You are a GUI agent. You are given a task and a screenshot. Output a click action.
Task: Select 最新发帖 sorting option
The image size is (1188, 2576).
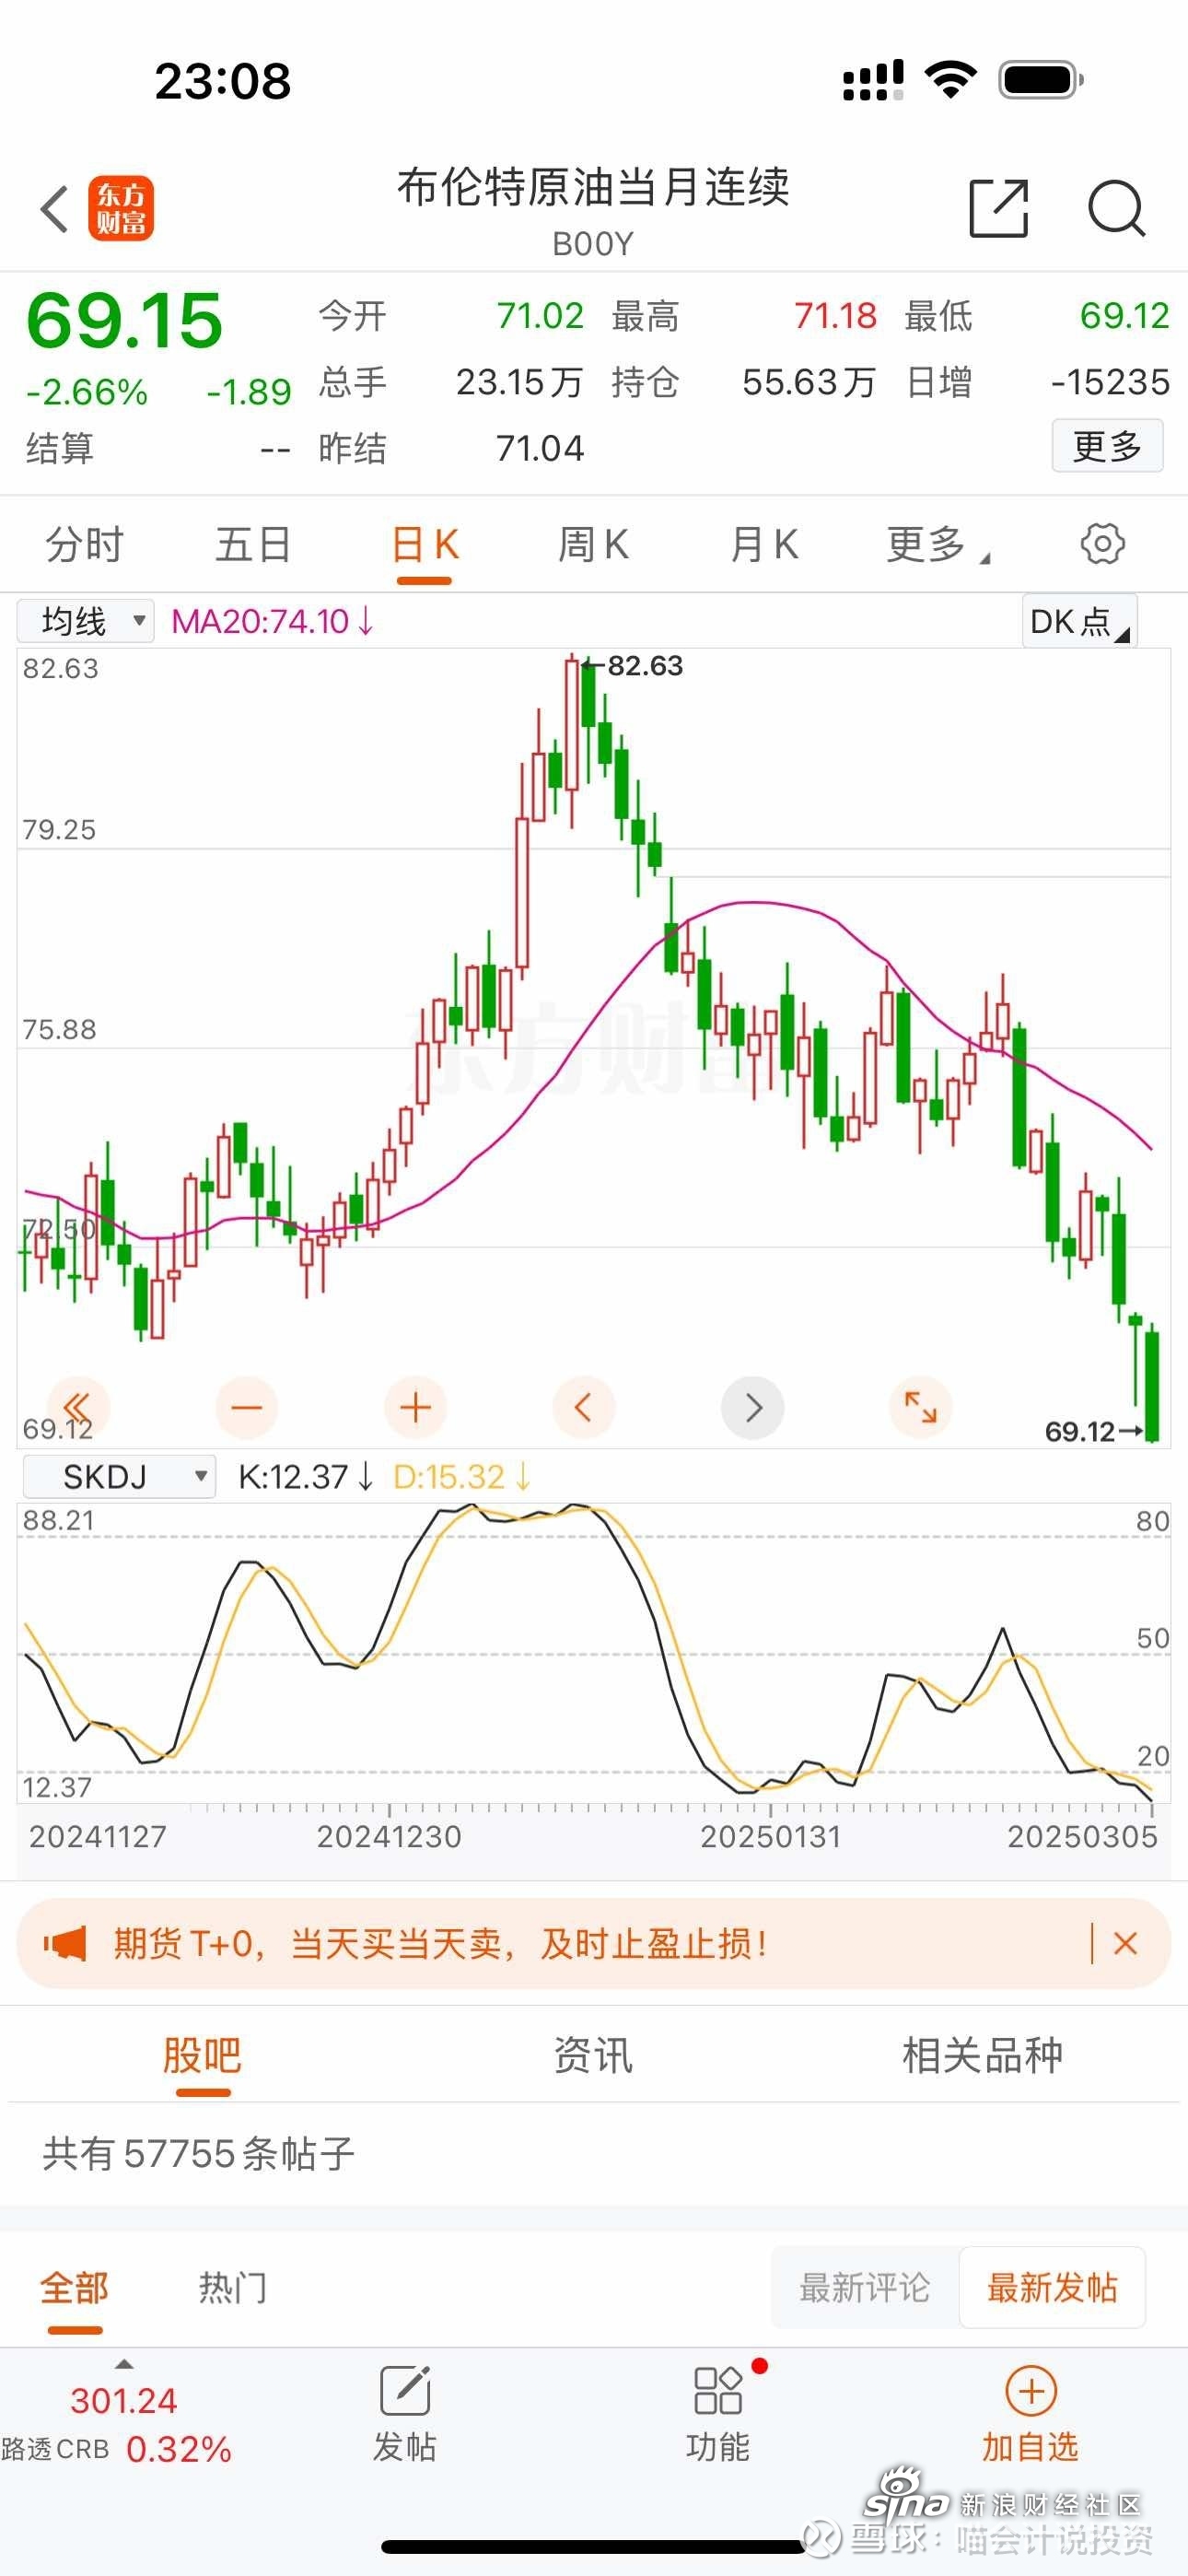pyautogui.click(x=1052, y=2288)
